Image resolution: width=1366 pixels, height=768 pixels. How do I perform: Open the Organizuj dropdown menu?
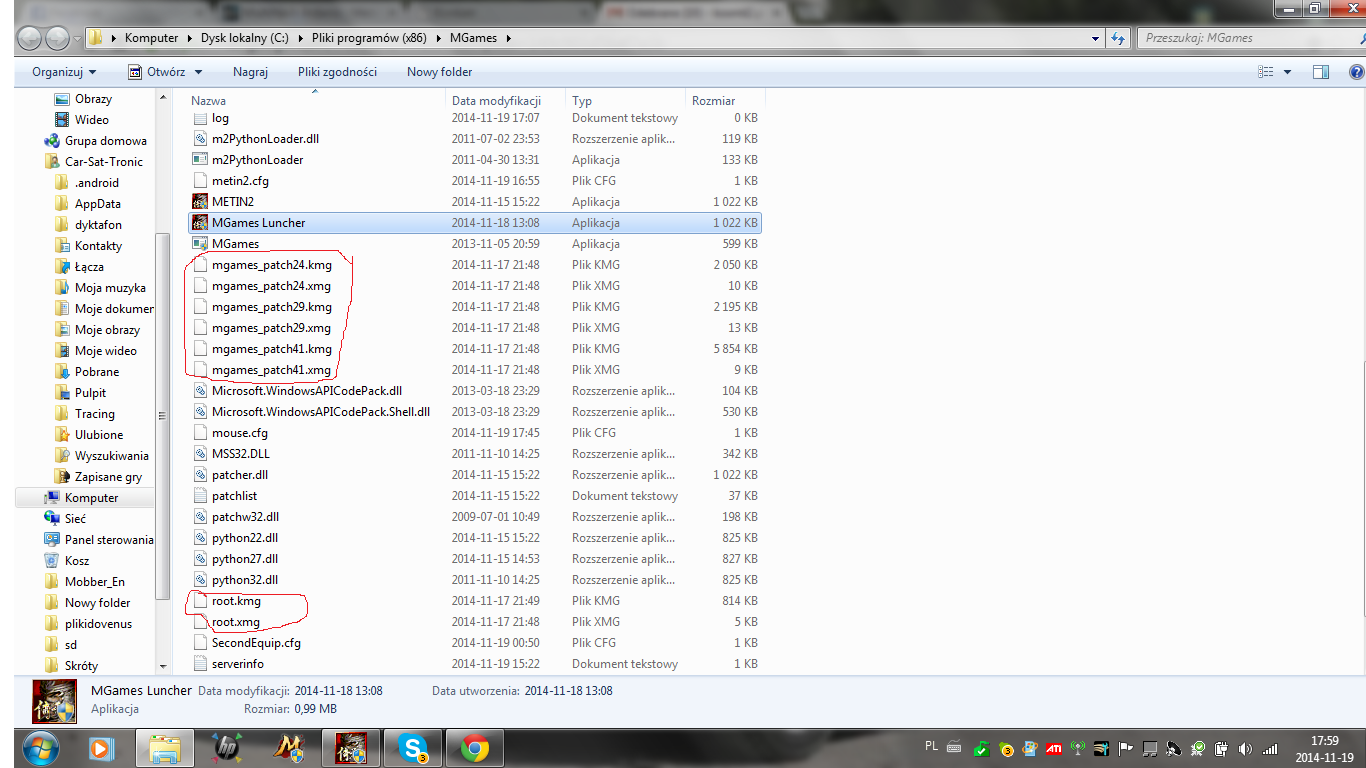[x=64, y=72]
